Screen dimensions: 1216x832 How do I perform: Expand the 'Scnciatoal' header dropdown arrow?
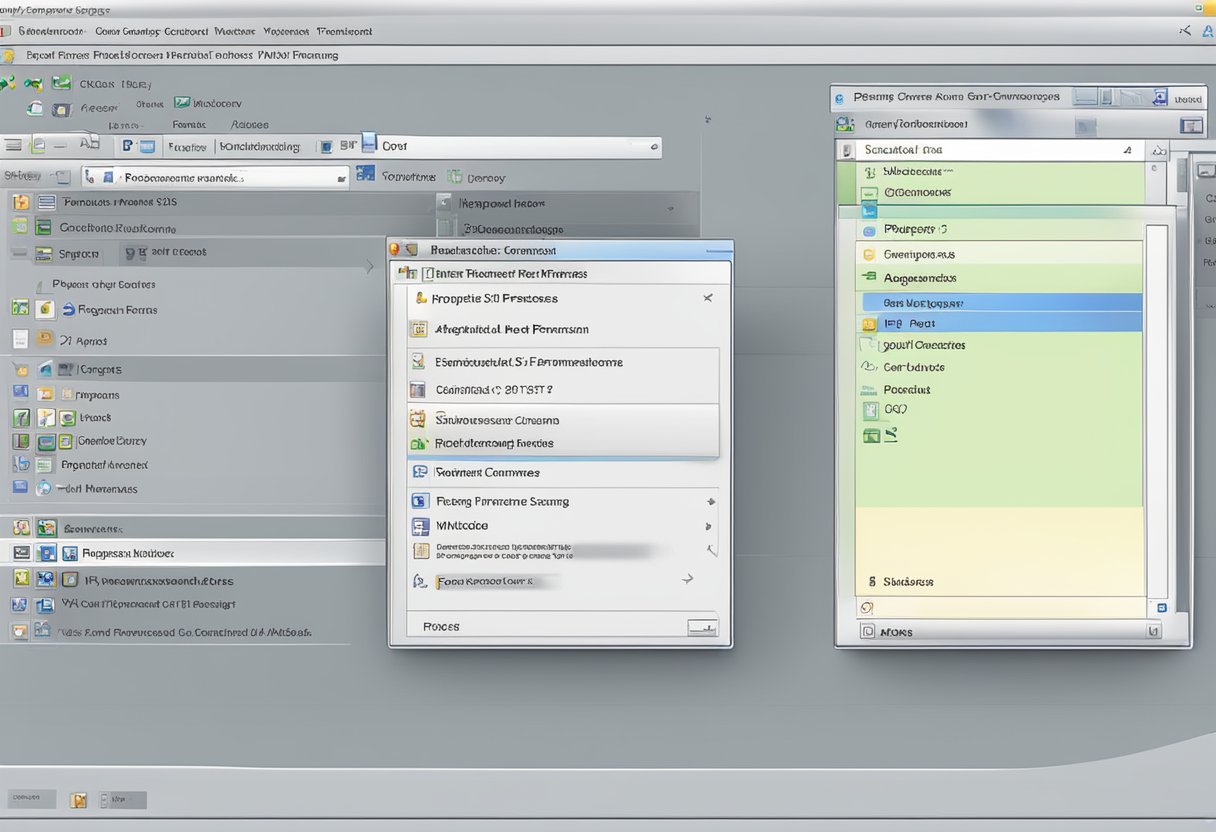[x=1128, y=150]
